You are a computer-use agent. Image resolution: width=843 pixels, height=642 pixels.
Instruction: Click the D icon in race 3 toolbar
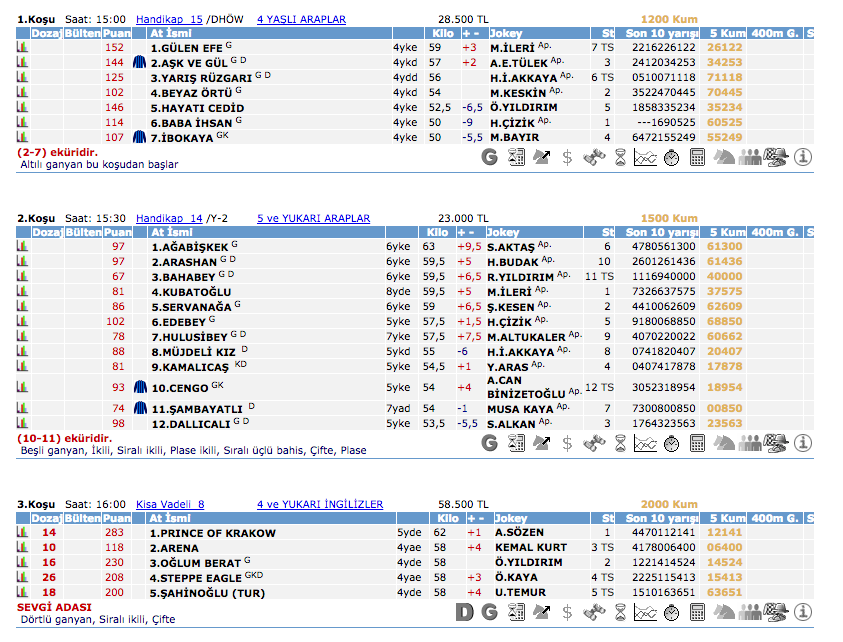coord(463,611)
